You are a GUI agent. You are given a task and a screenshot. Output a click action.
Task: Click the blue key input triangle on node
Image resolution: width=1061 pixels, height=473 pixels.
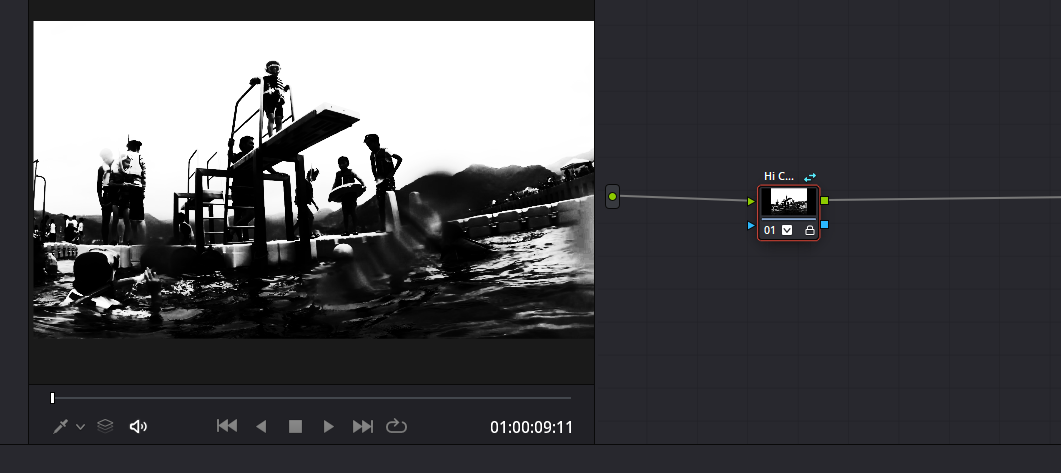751,226
